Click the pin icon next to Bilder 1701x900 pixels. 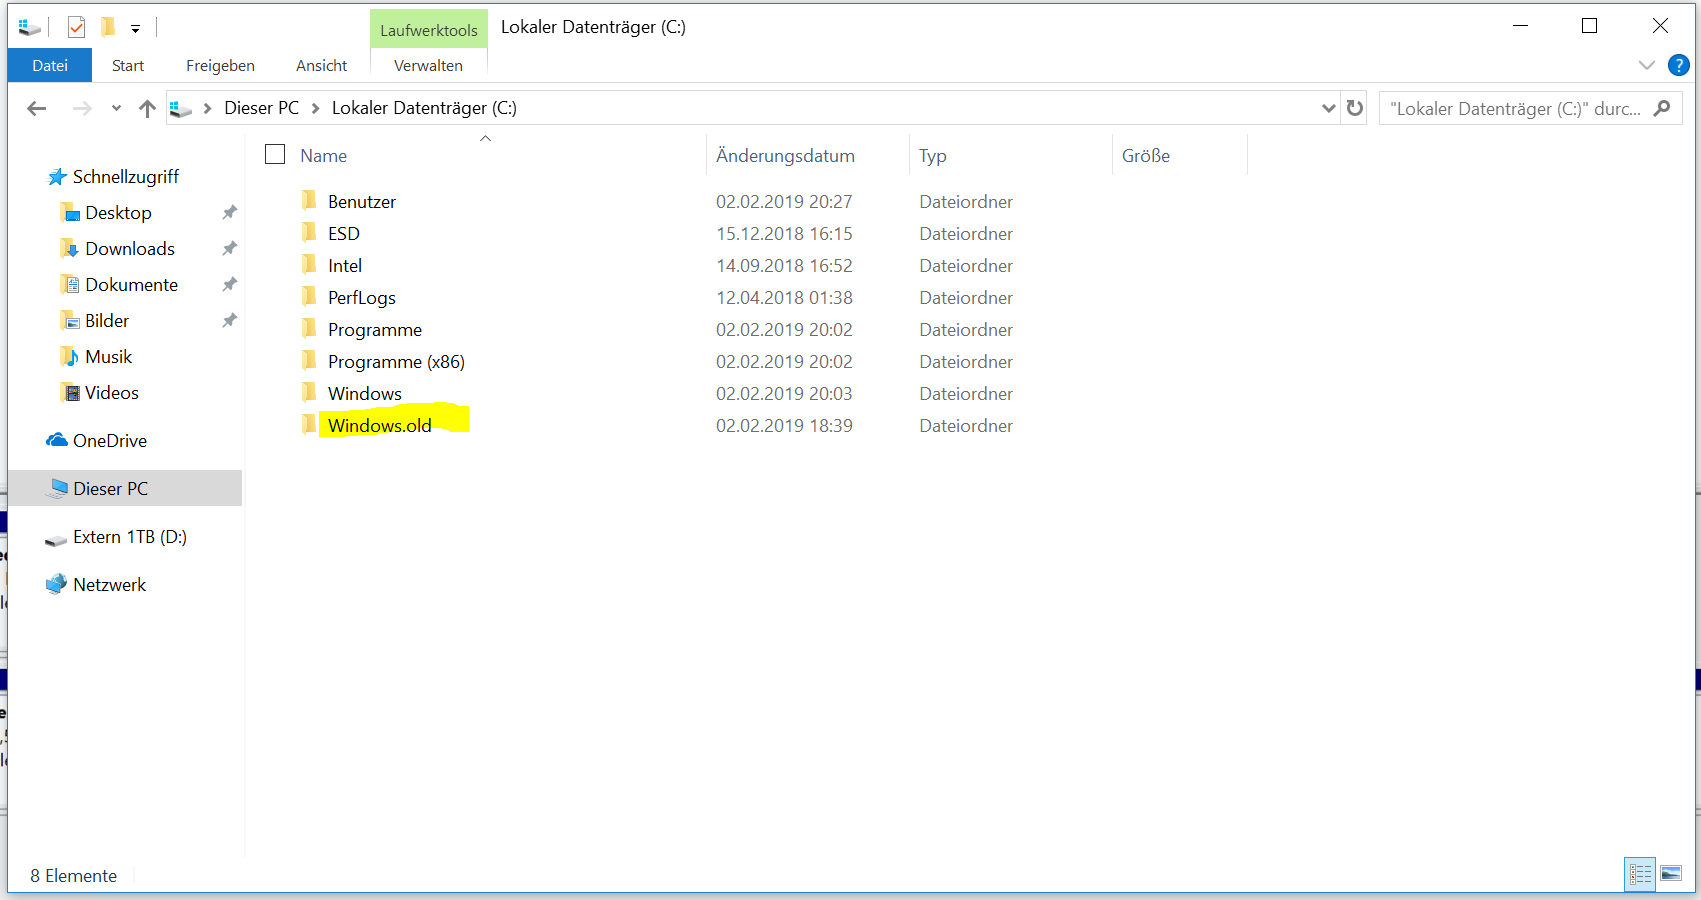229,320
